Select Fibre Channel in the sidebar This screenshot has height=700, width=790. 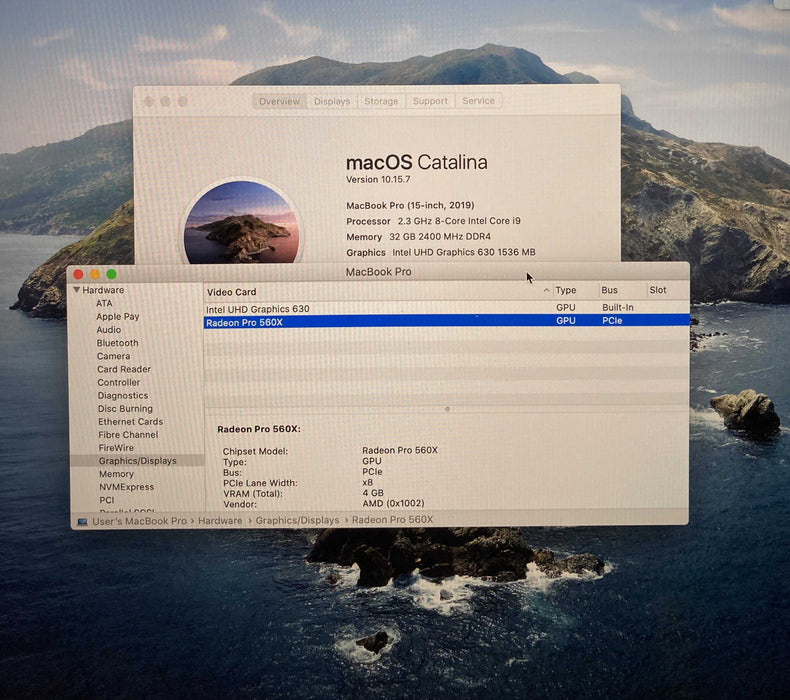[x=128, y=434]
